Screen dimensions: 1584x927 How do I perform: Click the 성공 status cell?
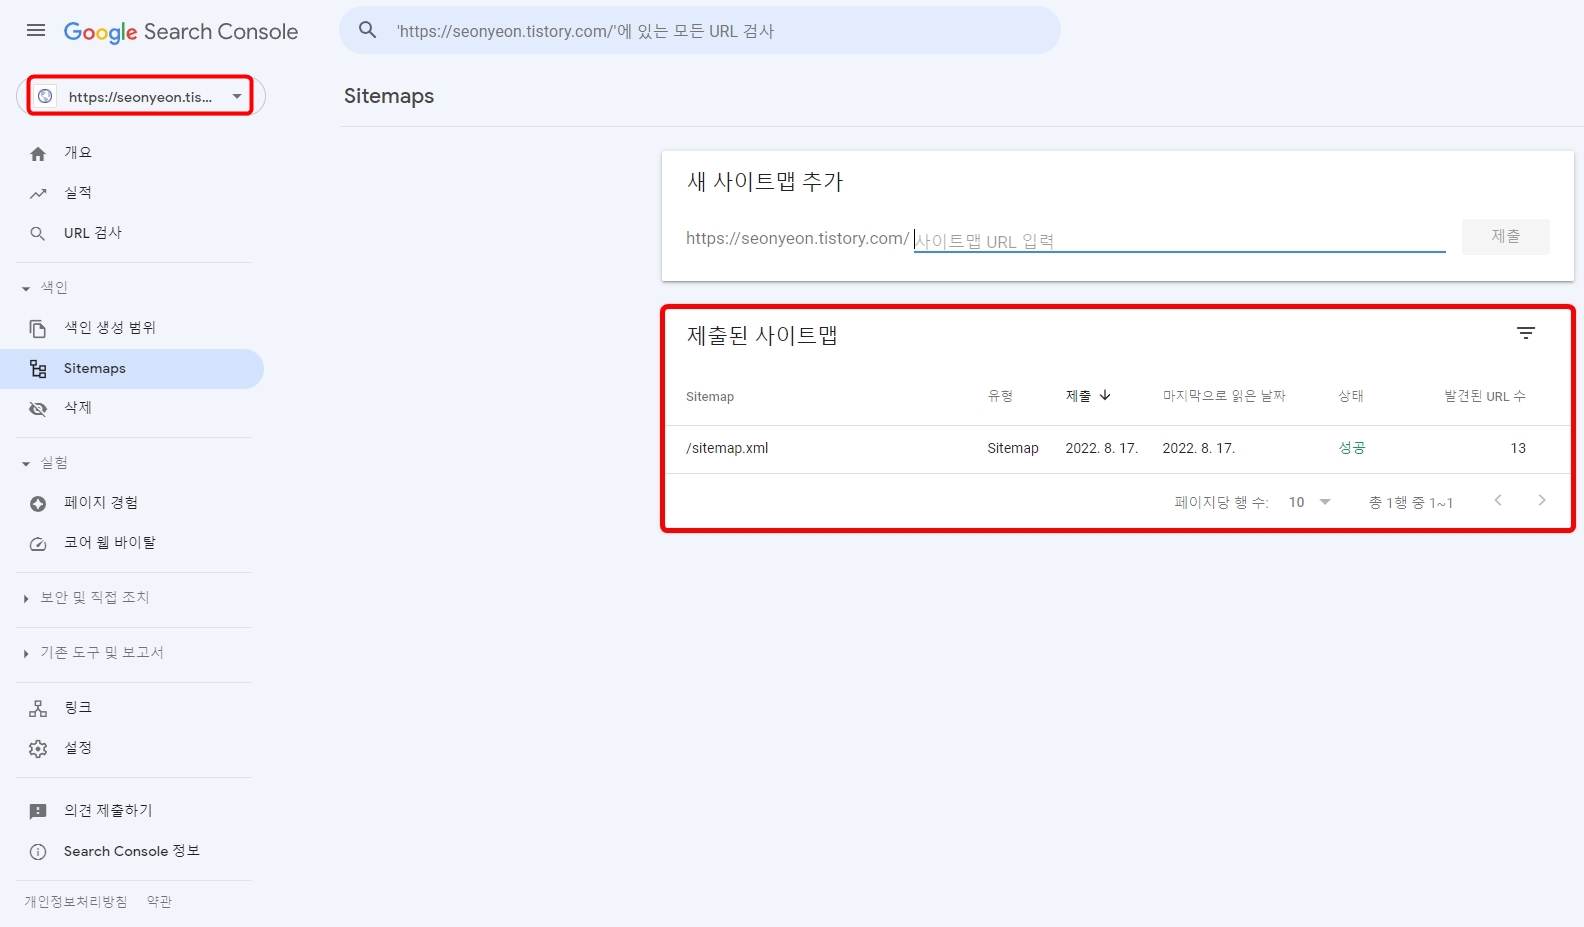click(1352, 448)
